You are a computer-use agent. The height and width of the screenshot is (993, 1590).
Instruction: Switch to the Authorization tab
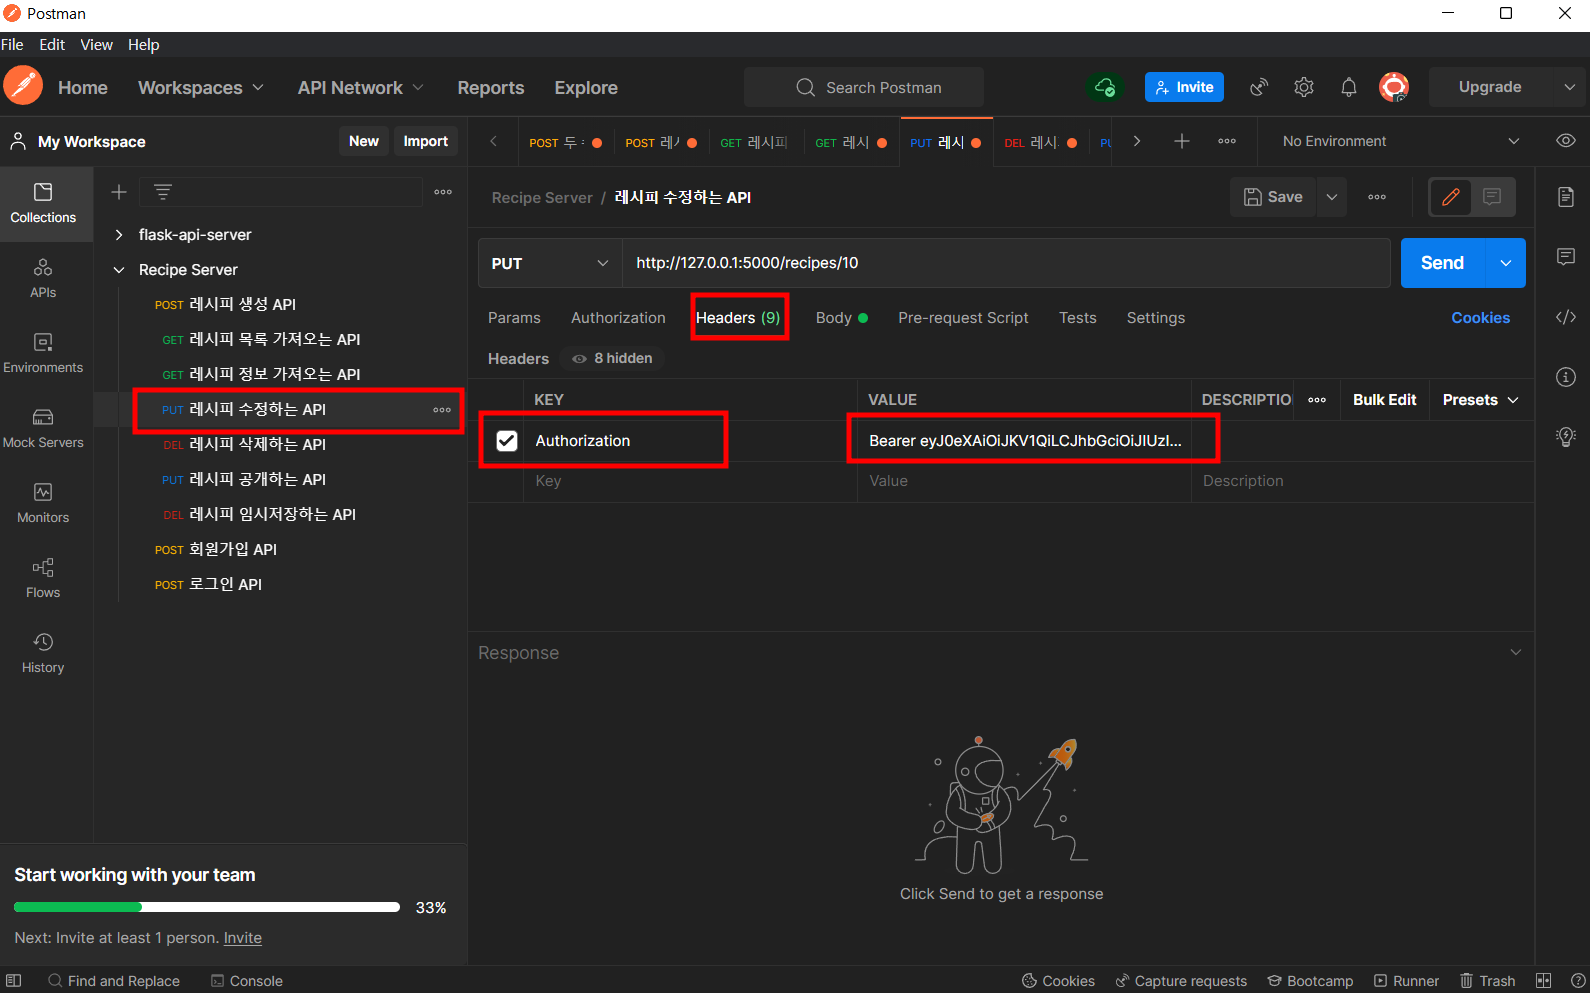618,318
